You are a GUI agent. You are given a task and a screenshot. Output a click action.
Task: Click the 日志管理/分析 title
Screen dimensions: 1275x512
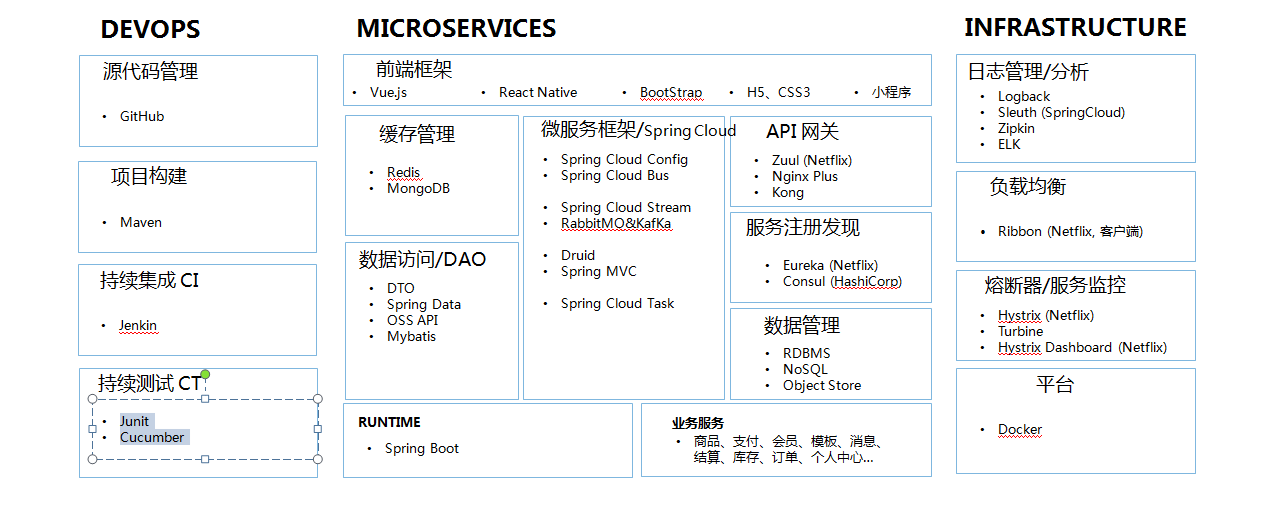[1028, 72]
